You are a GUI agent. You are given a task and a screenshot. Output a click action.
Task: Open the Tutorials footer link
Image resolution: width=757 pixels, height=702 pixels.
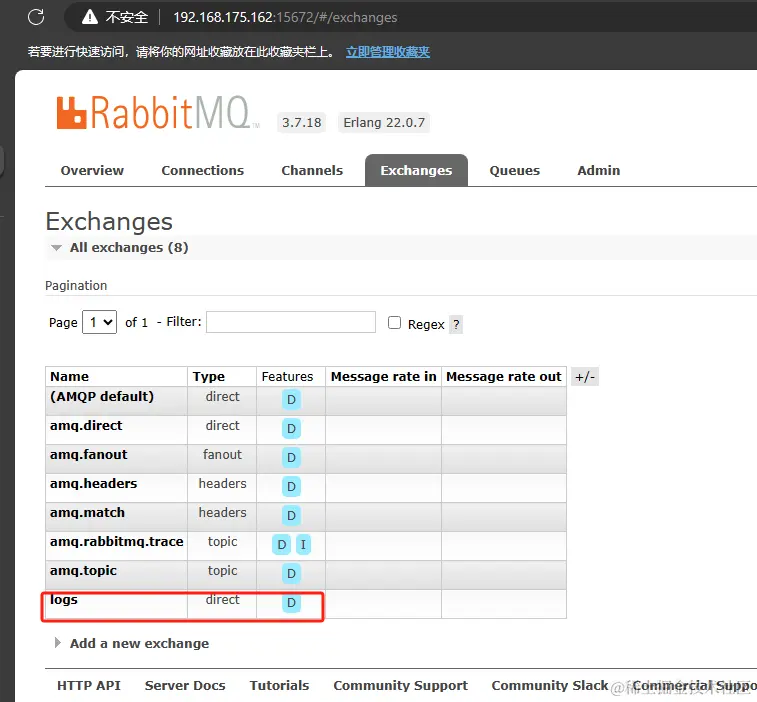coord(279,686)
